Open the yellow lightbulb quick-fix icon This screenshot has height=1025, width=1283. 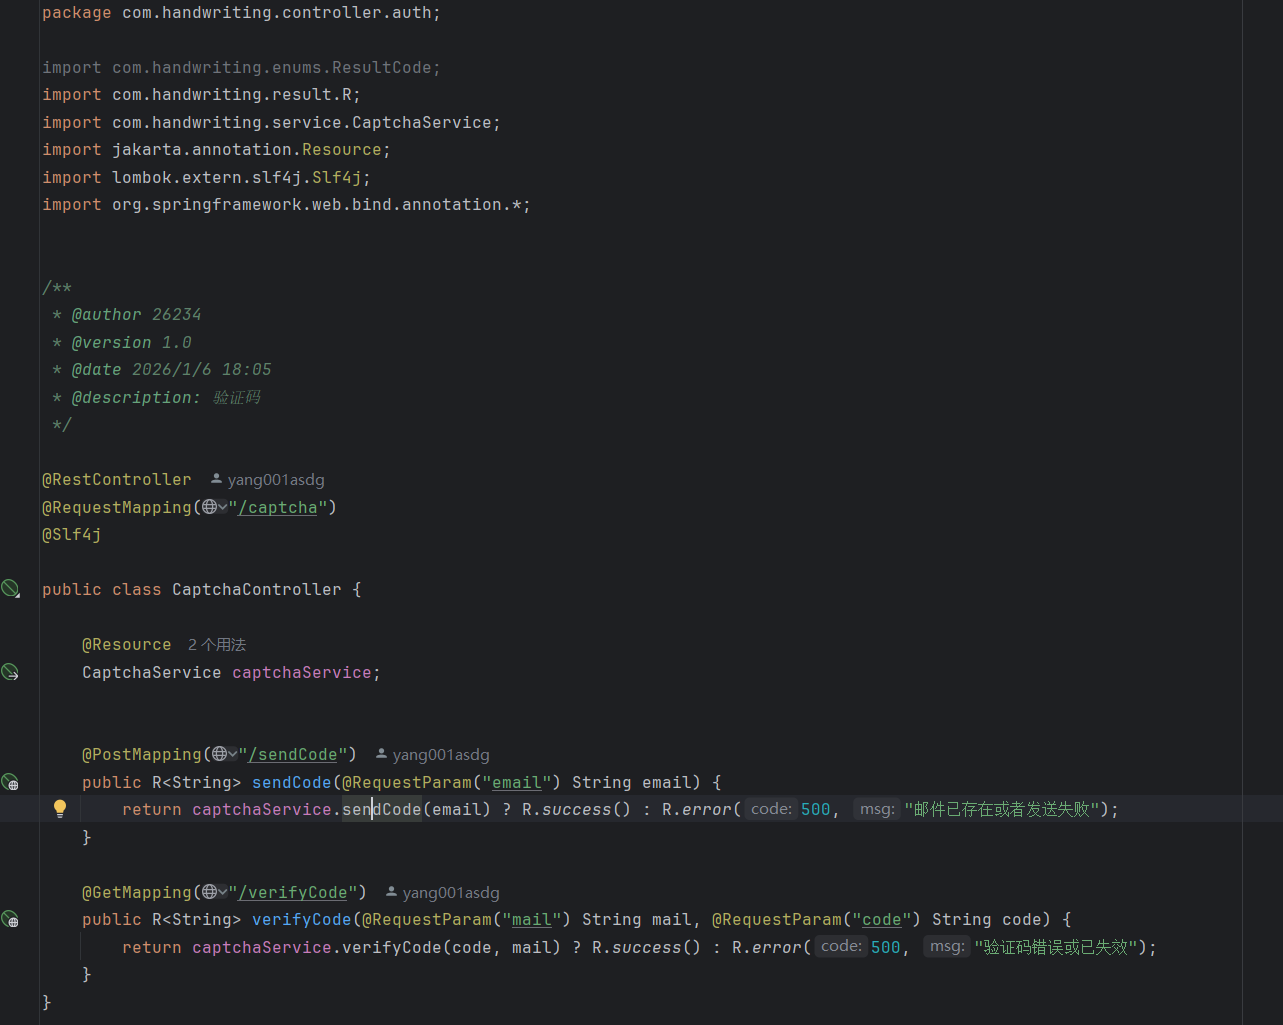coord(60,808)
